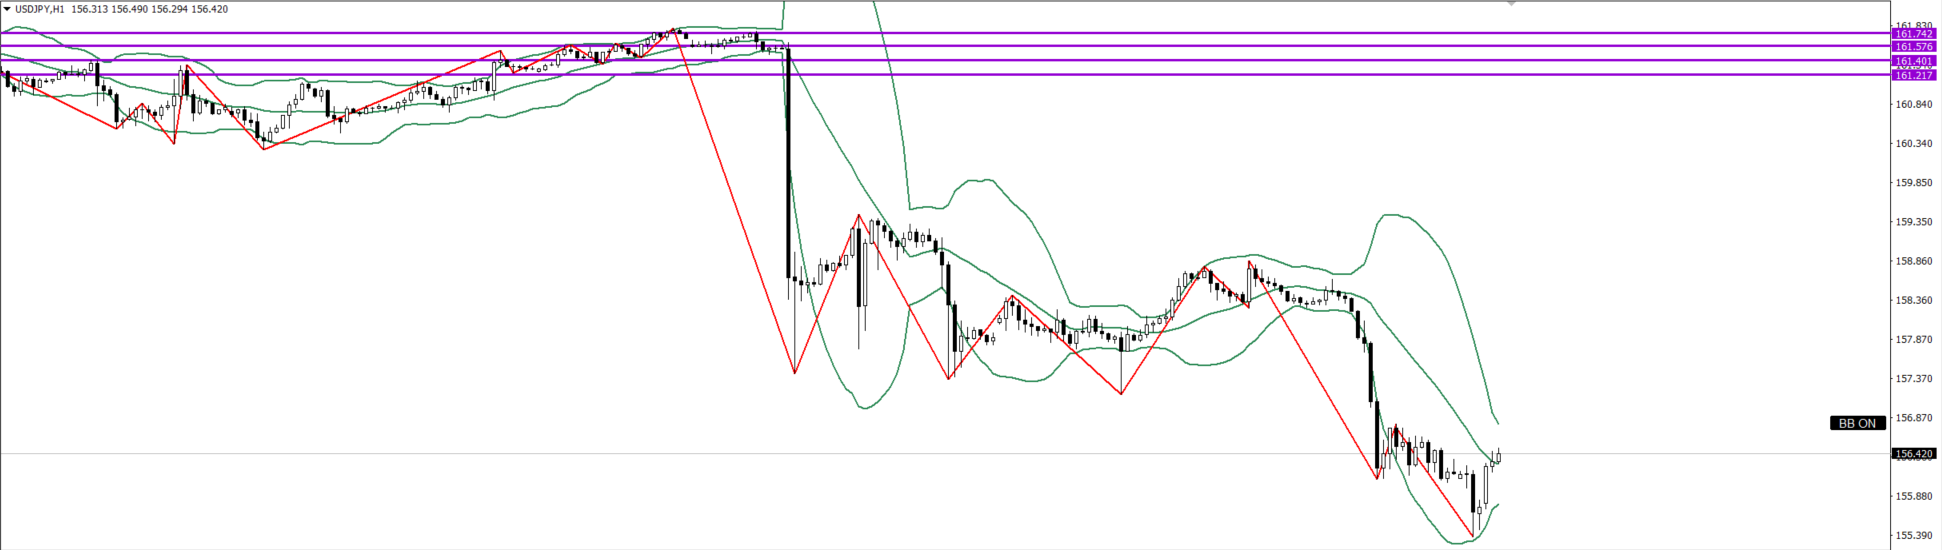Click the USDJPY,H1 chart title text

(x=41, y=9)
